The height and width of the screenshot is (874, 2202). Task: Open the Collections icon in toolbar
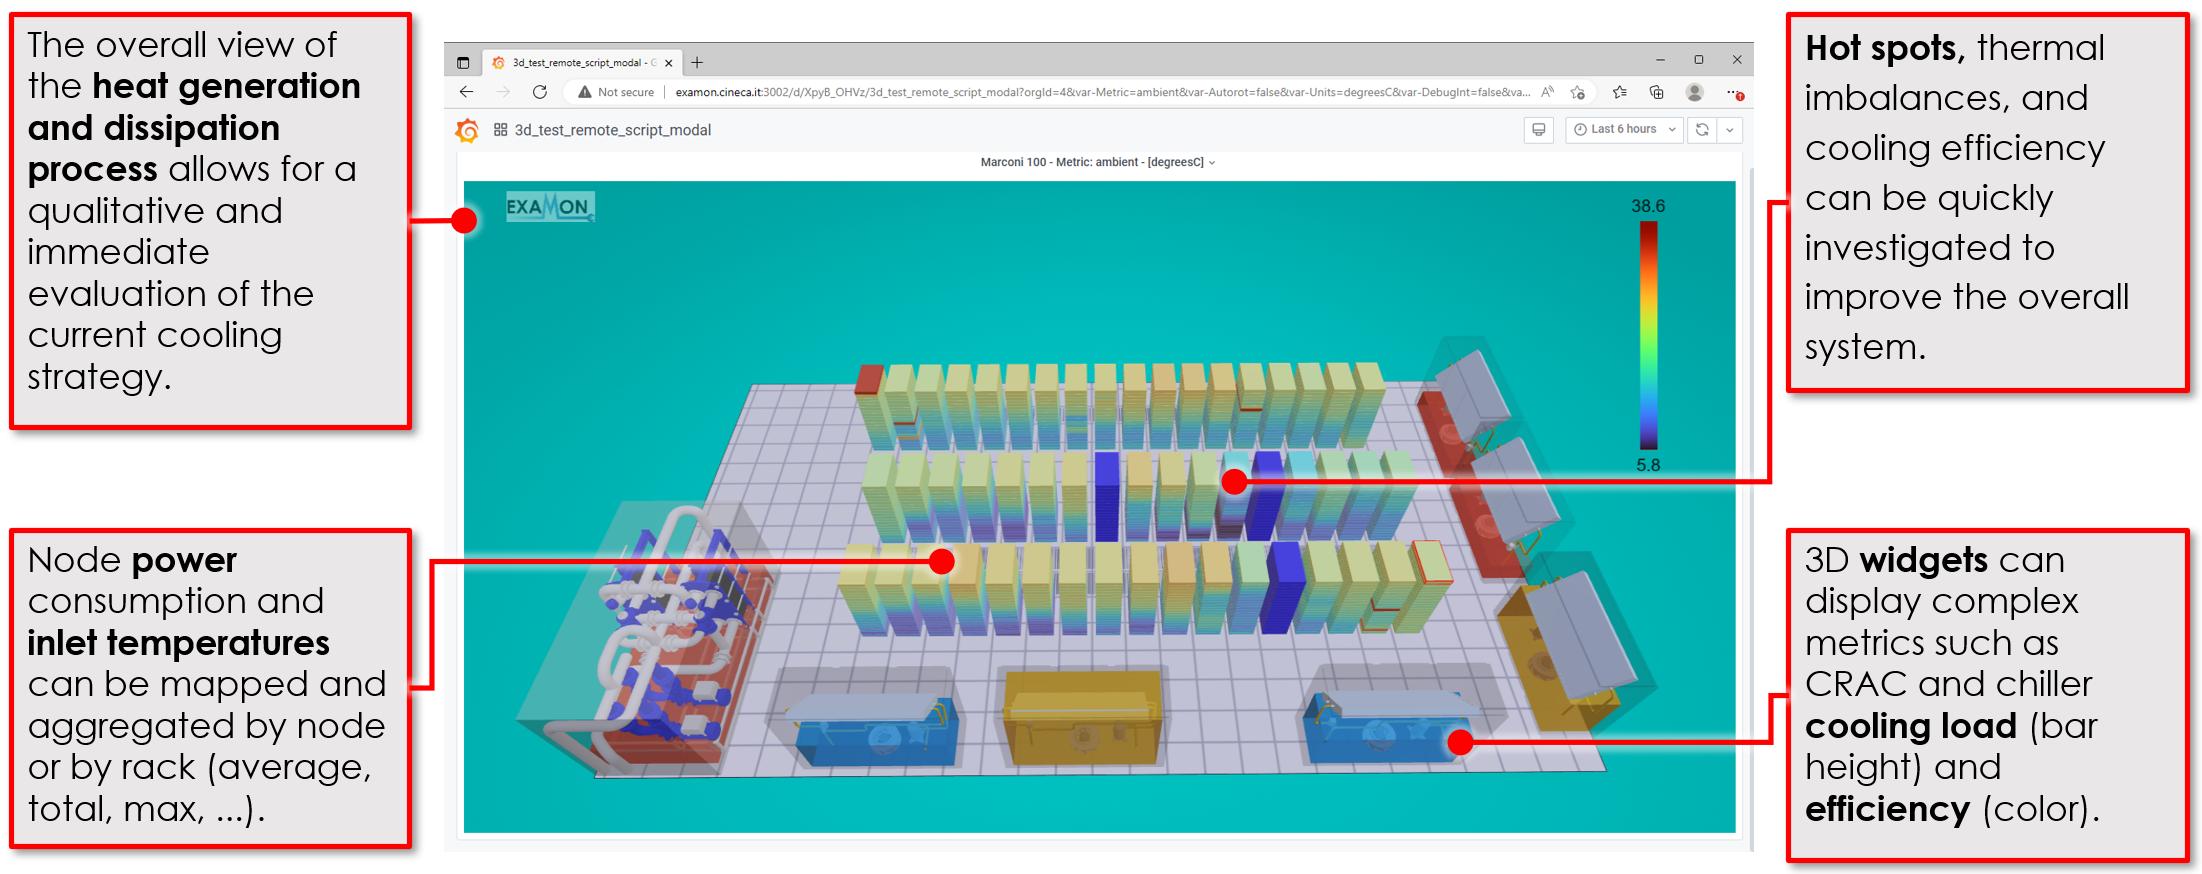point(1657,92)
